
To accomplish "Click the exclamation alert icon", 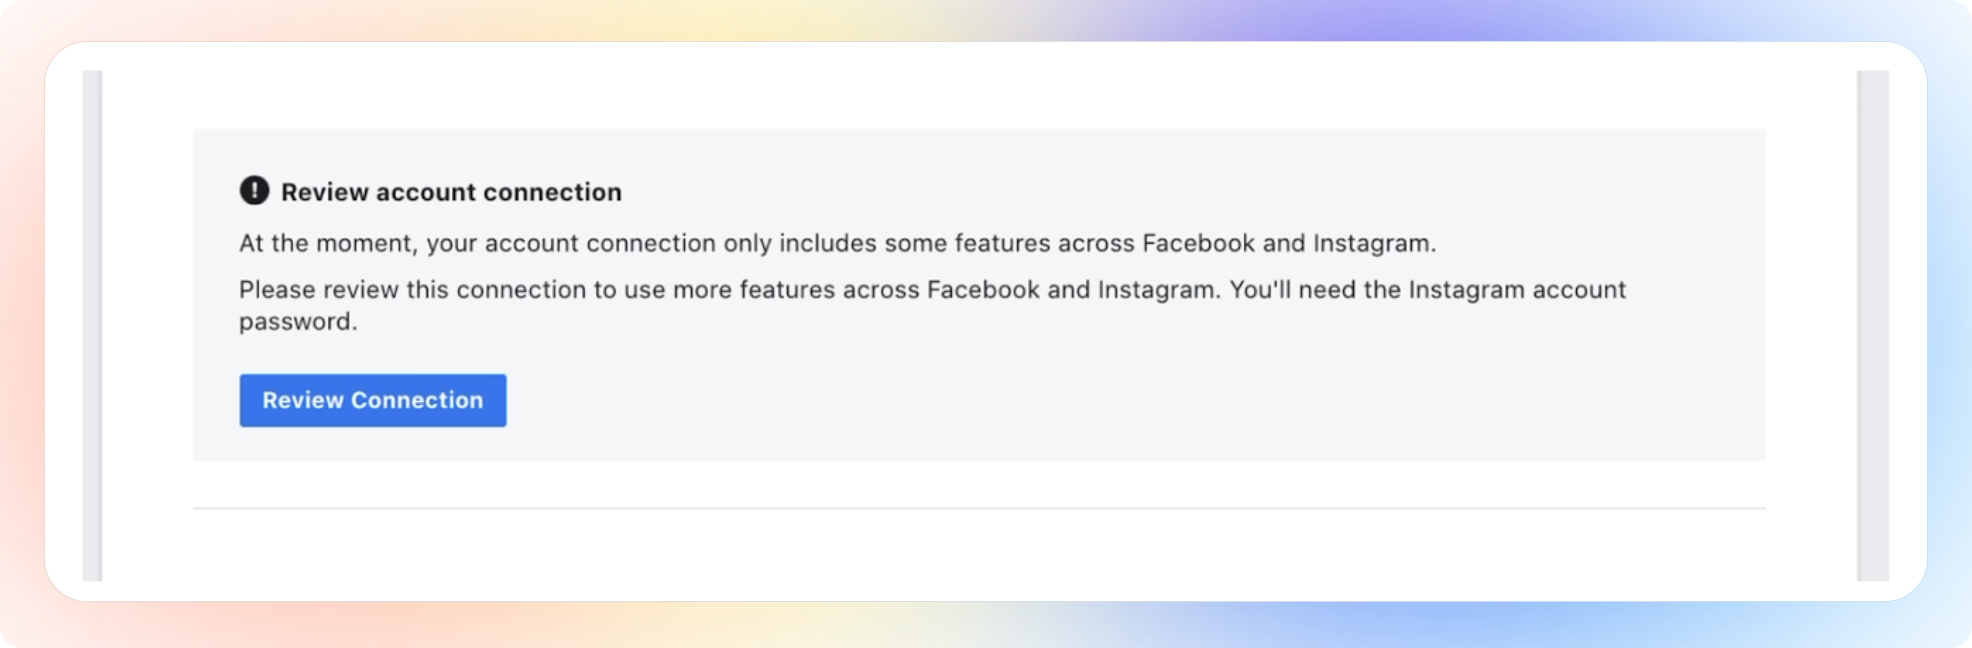I will pos(254,190).
